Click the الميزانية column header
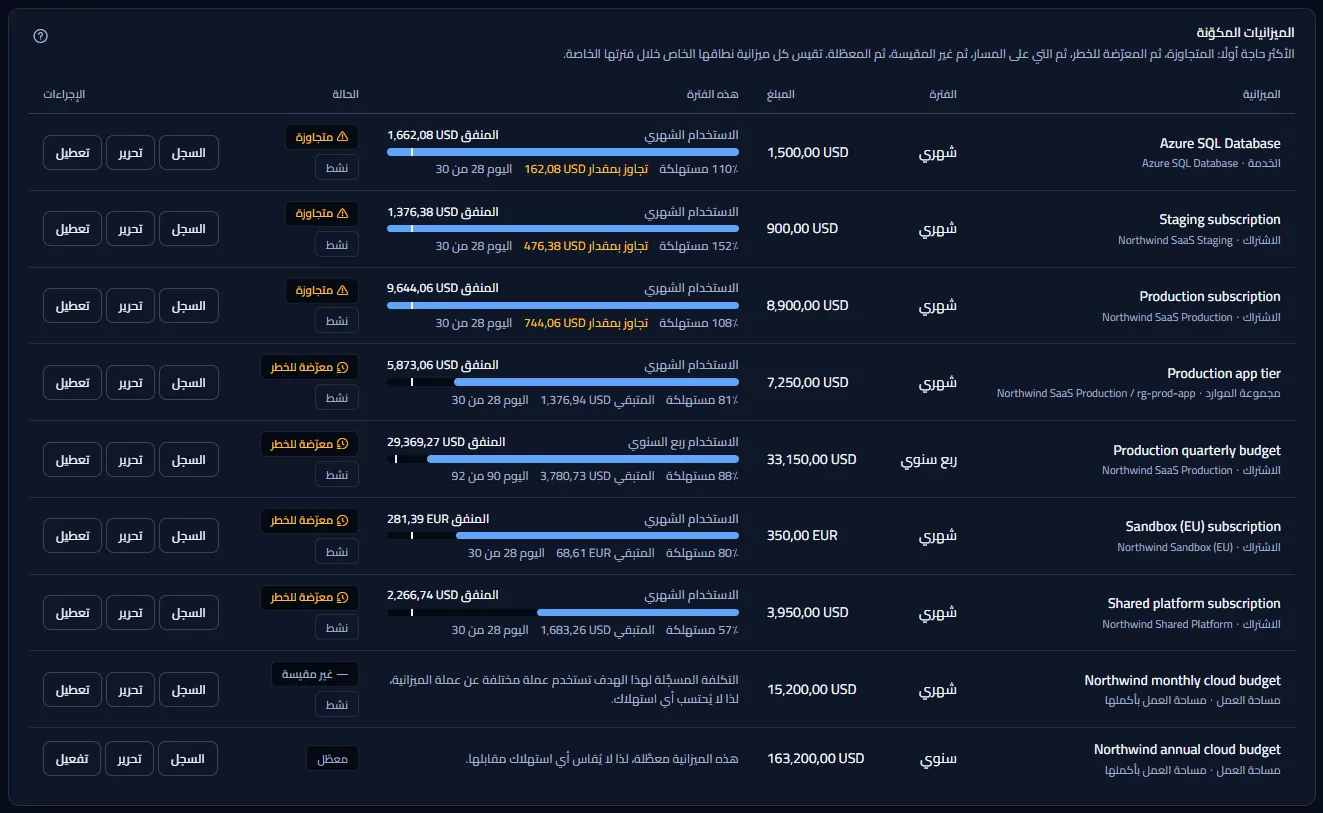Image resolution: width=1323 pixels, height=813 pixels. (1262, 94)
